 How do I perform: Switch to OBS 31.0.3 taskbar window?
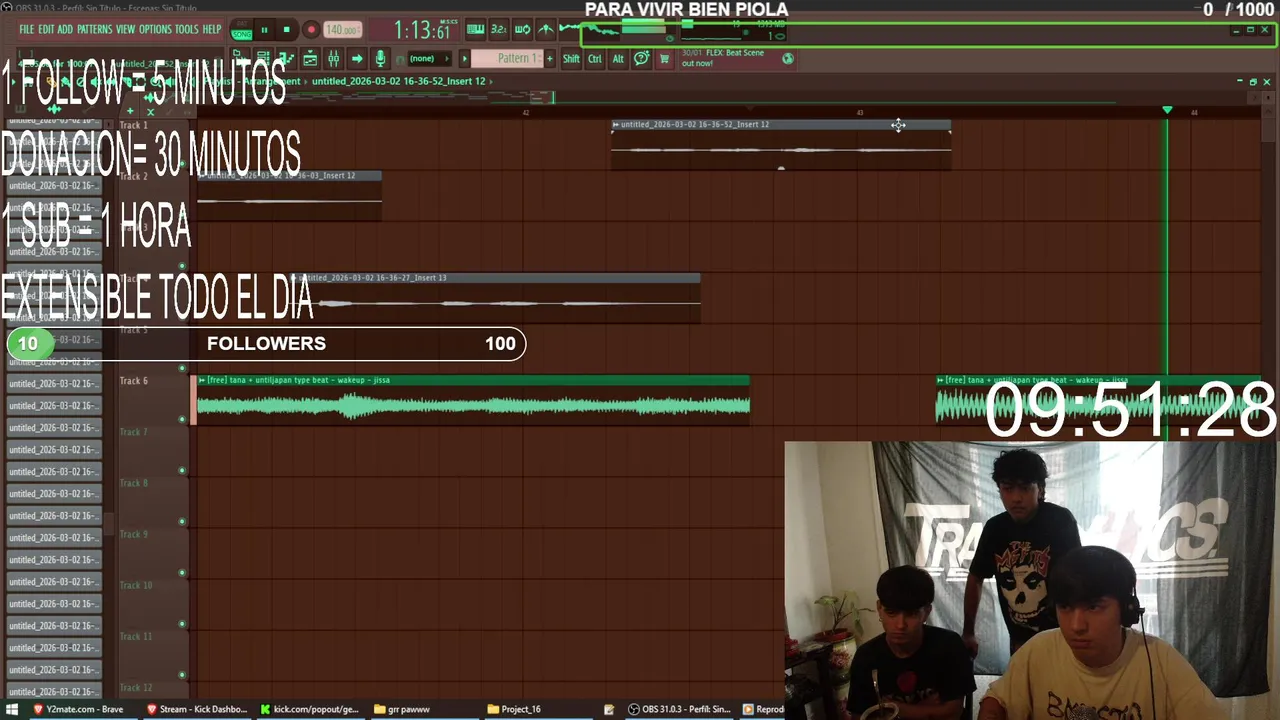tap(680, 709)
